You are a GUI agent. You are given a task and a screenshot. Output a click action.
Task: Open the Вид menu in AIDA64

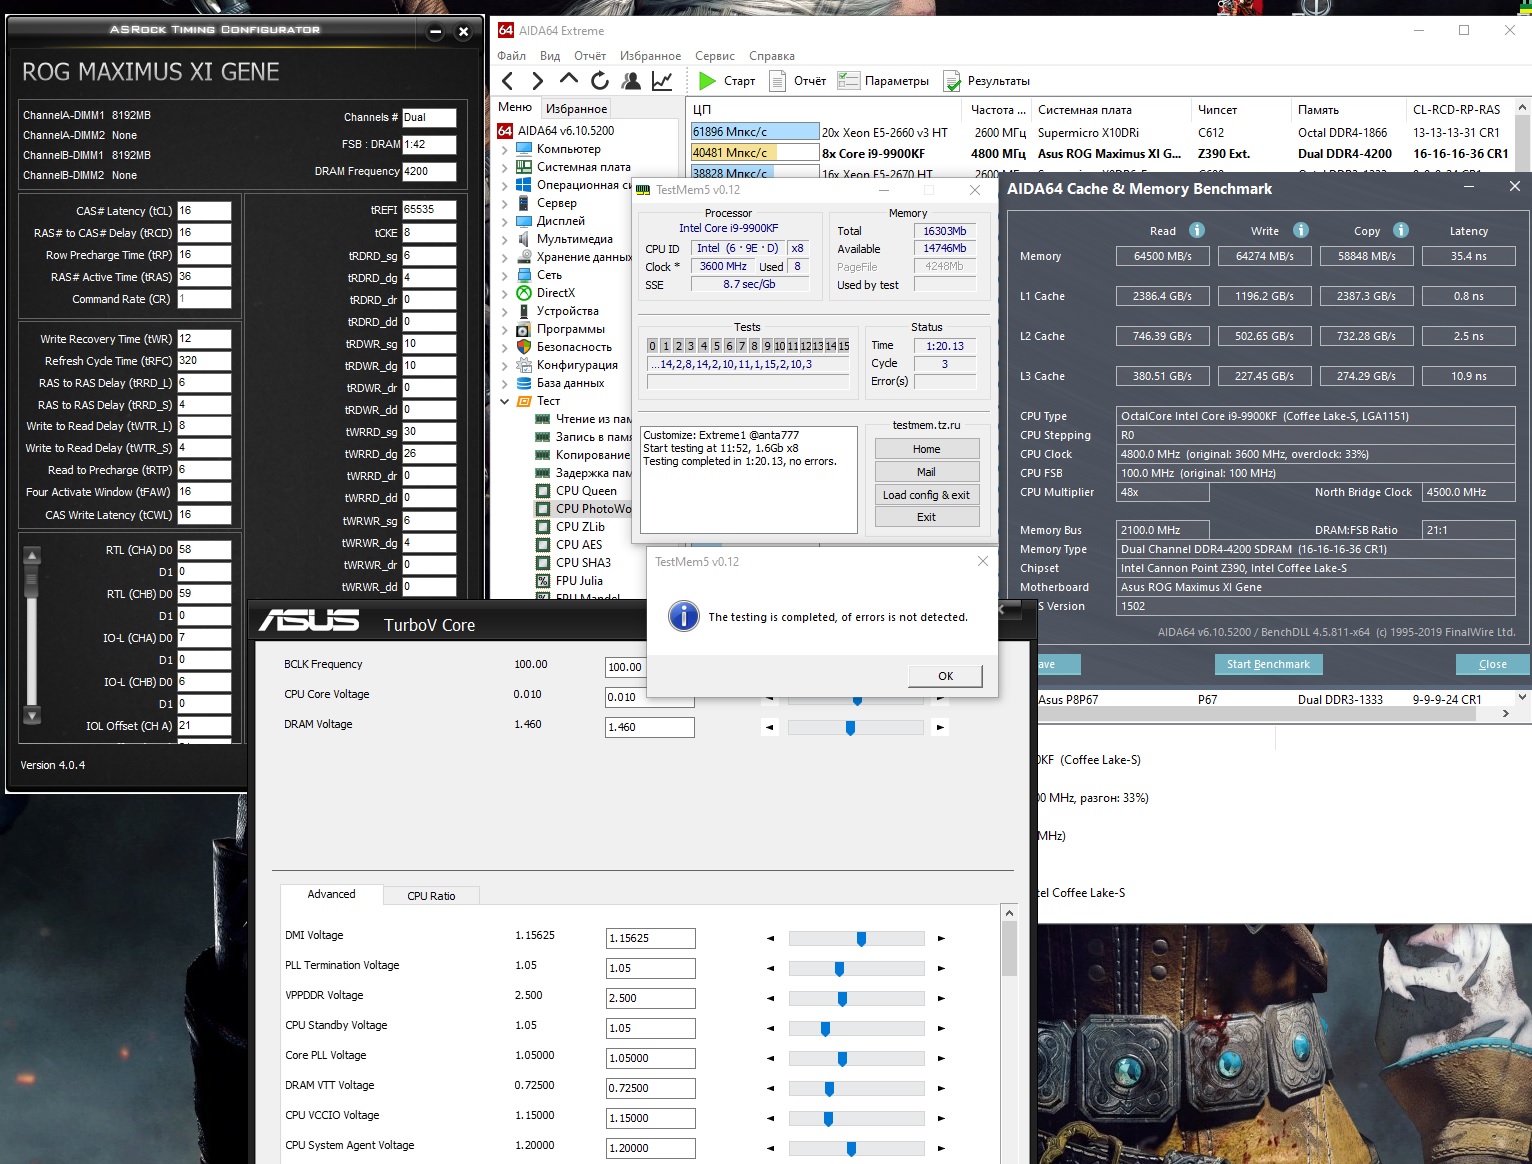pyautogui.click(x=550, y=56)
